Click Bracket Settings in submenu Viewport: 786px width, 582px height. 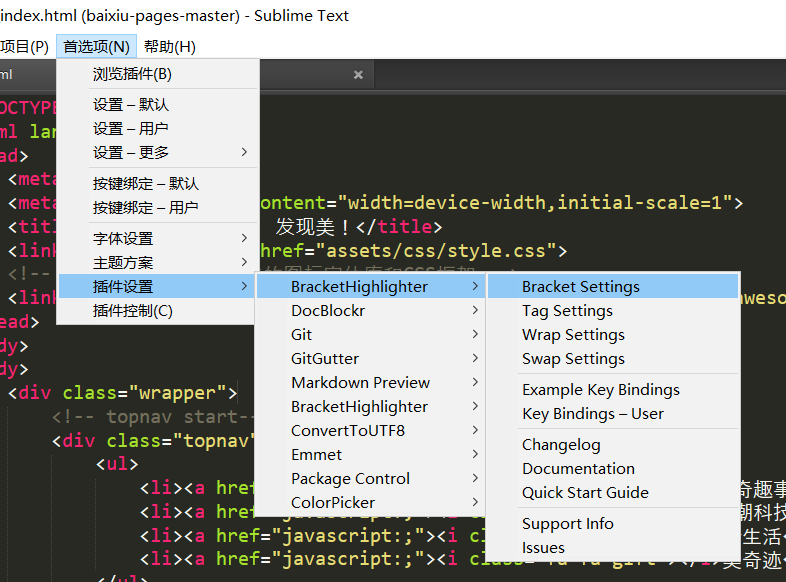580,286
